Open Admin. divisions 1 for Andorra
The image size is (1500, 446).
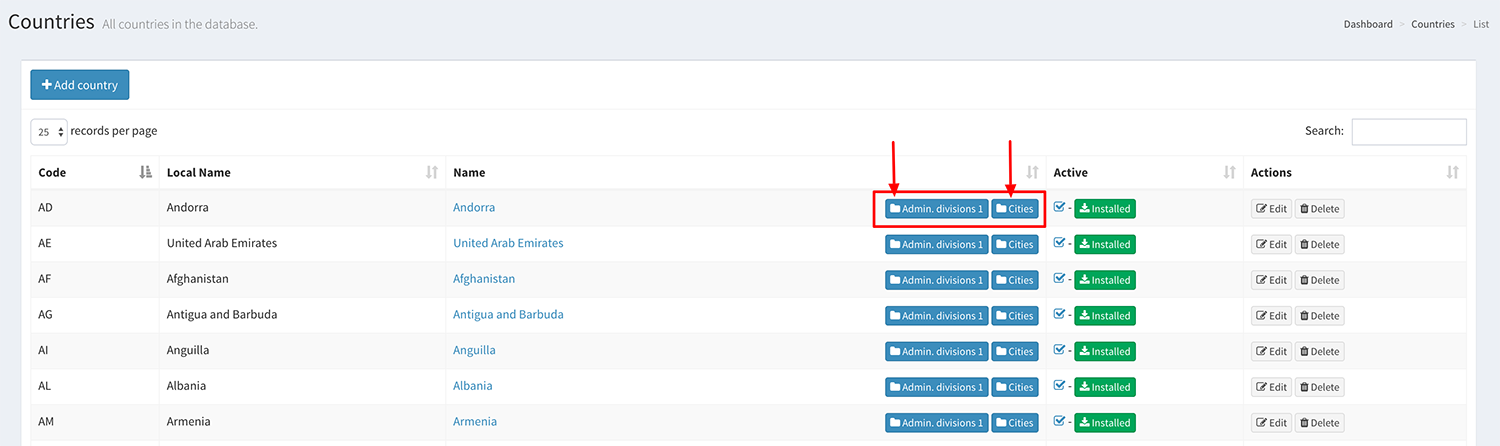(x=936, y=209)
